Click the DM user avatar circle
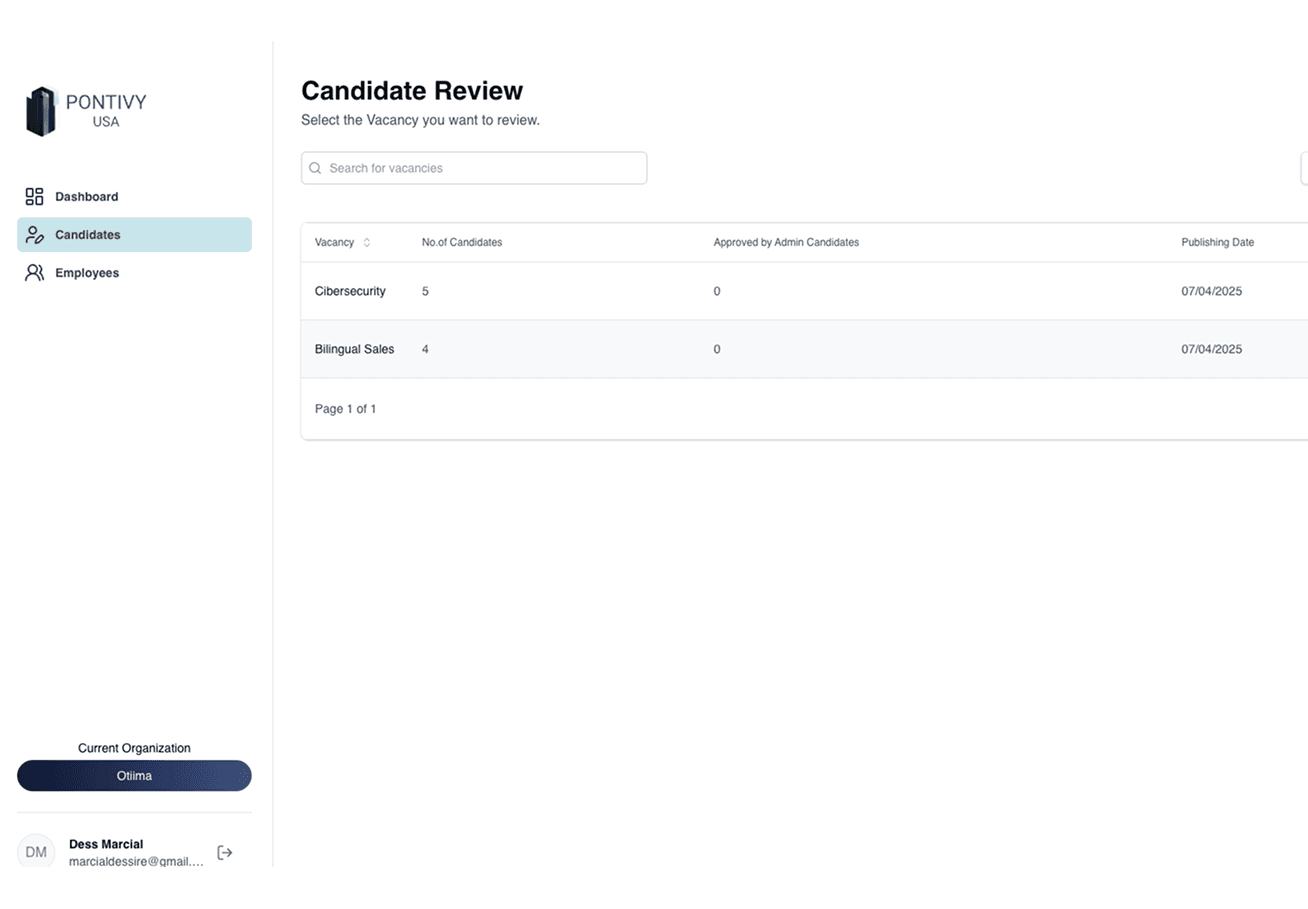 (x=36, y=852)
